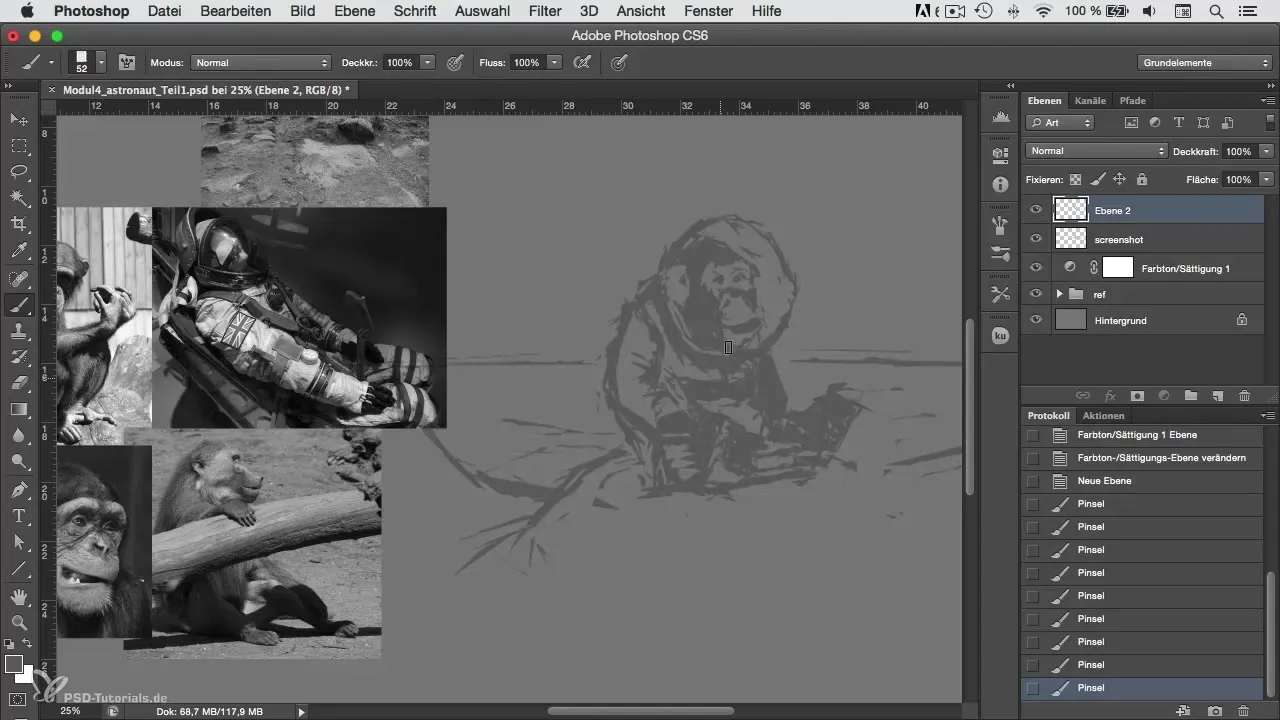
Task: Select the Crop tool
Action: (19, 224)
